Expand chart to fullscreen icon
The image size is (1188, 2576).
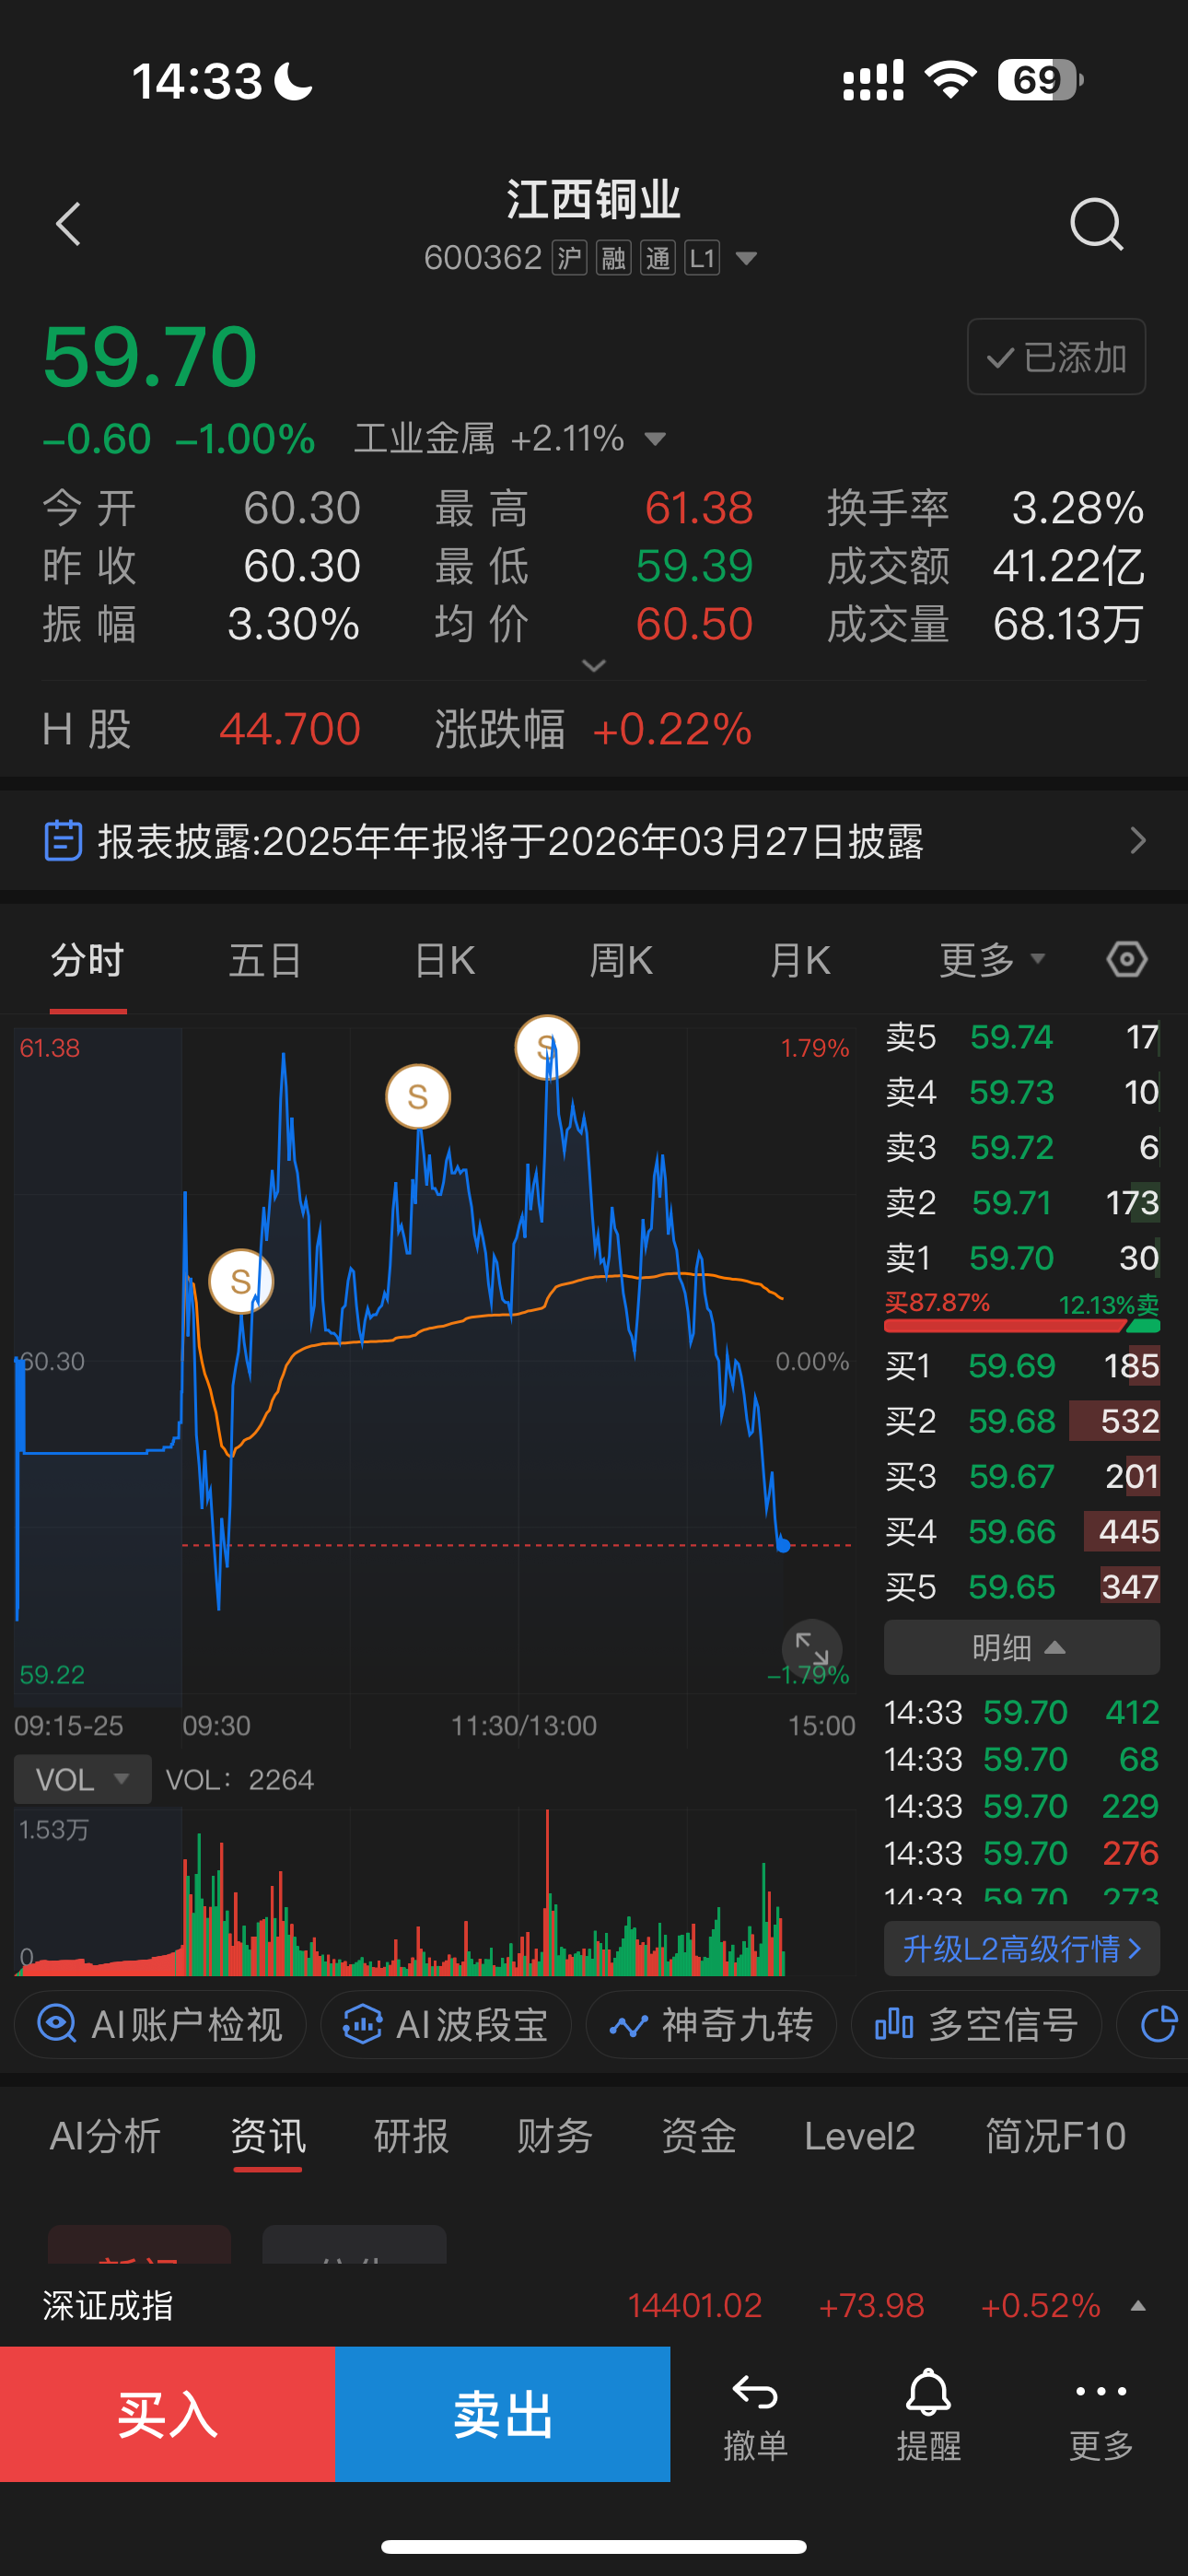click(811, 1648)
